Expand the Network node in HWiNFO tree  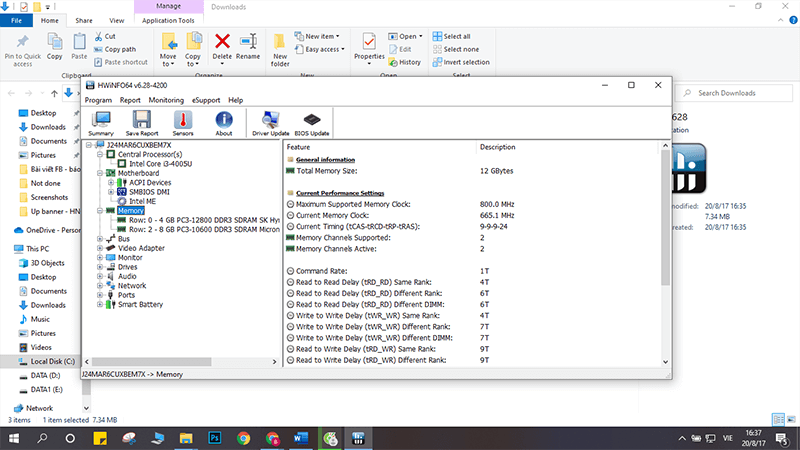click(100, 286)
